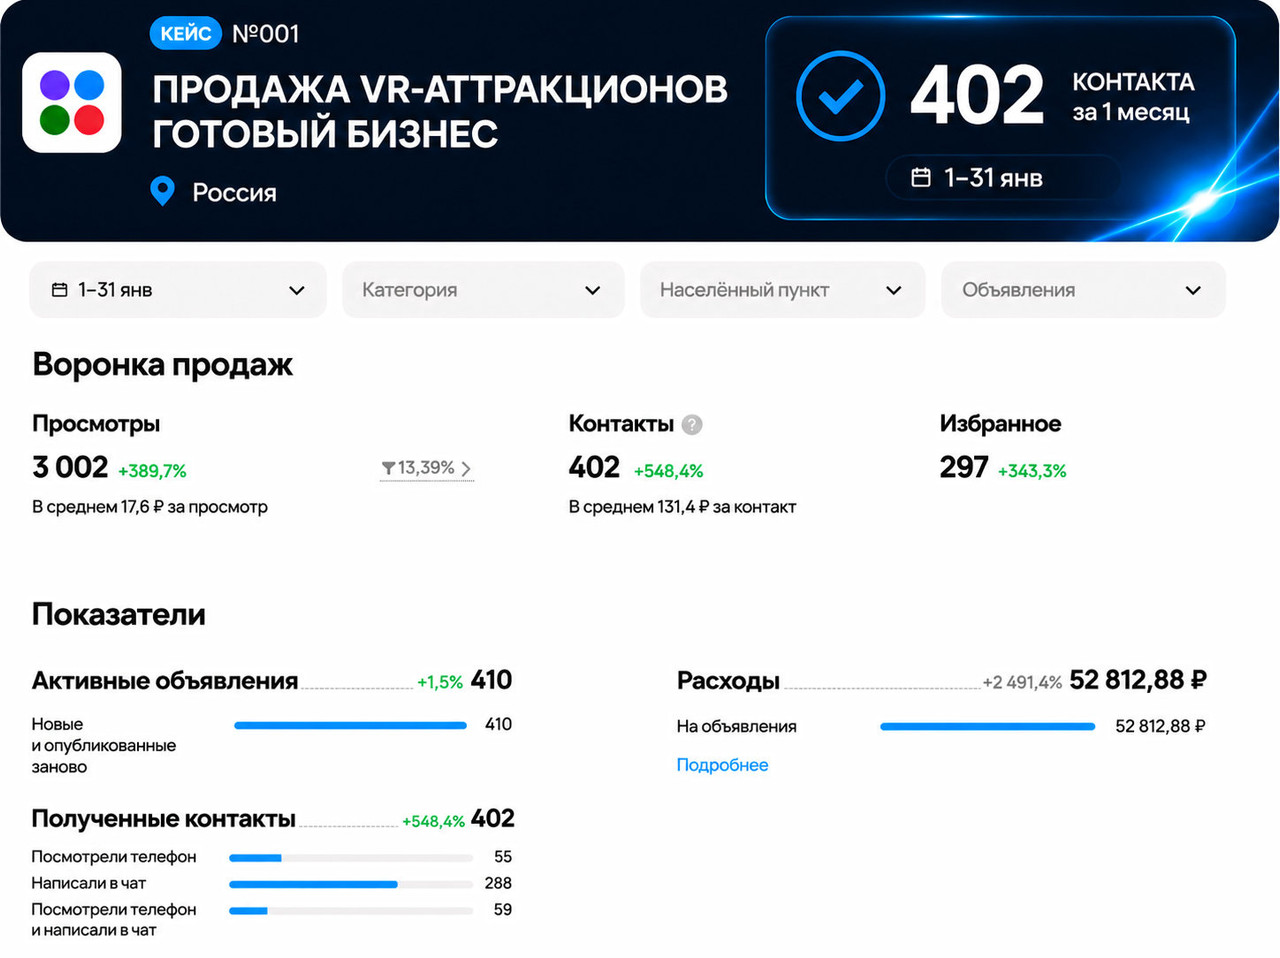Click the arrow after the 13,39% conversion
The height and width of the screenshot is (958, 1280).
466,468
